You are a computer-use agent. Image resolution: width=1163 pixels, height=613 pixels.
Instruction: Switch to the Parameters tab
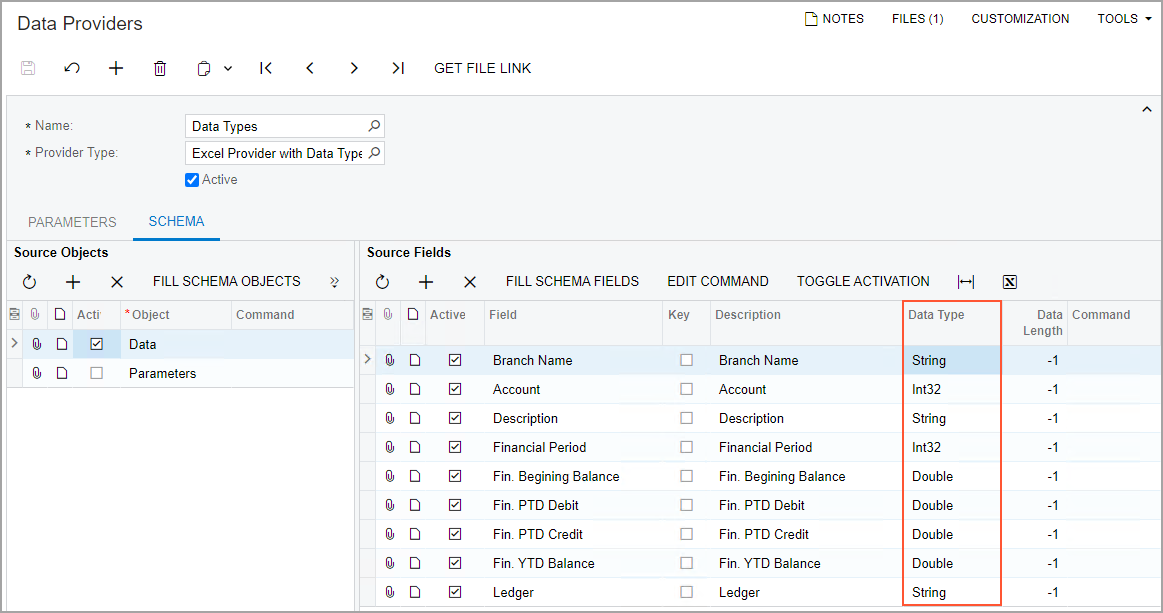(x=72, y=222)
